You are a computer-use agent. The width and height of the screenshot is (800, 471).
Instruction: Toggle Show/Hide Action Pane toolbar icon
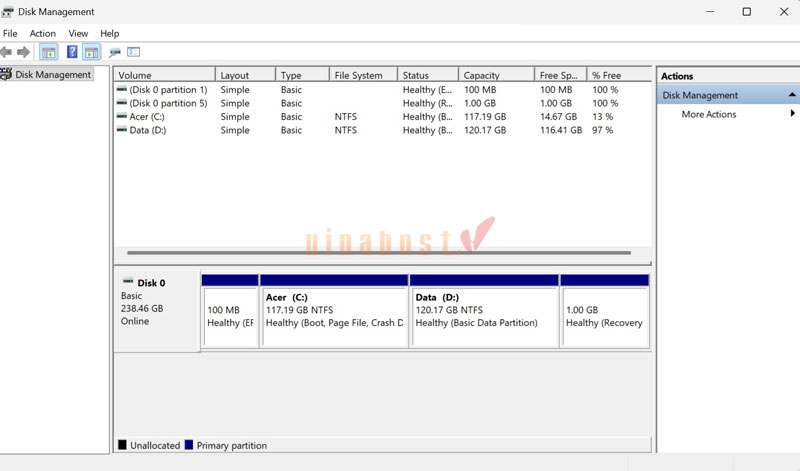[x=92, y=52]
